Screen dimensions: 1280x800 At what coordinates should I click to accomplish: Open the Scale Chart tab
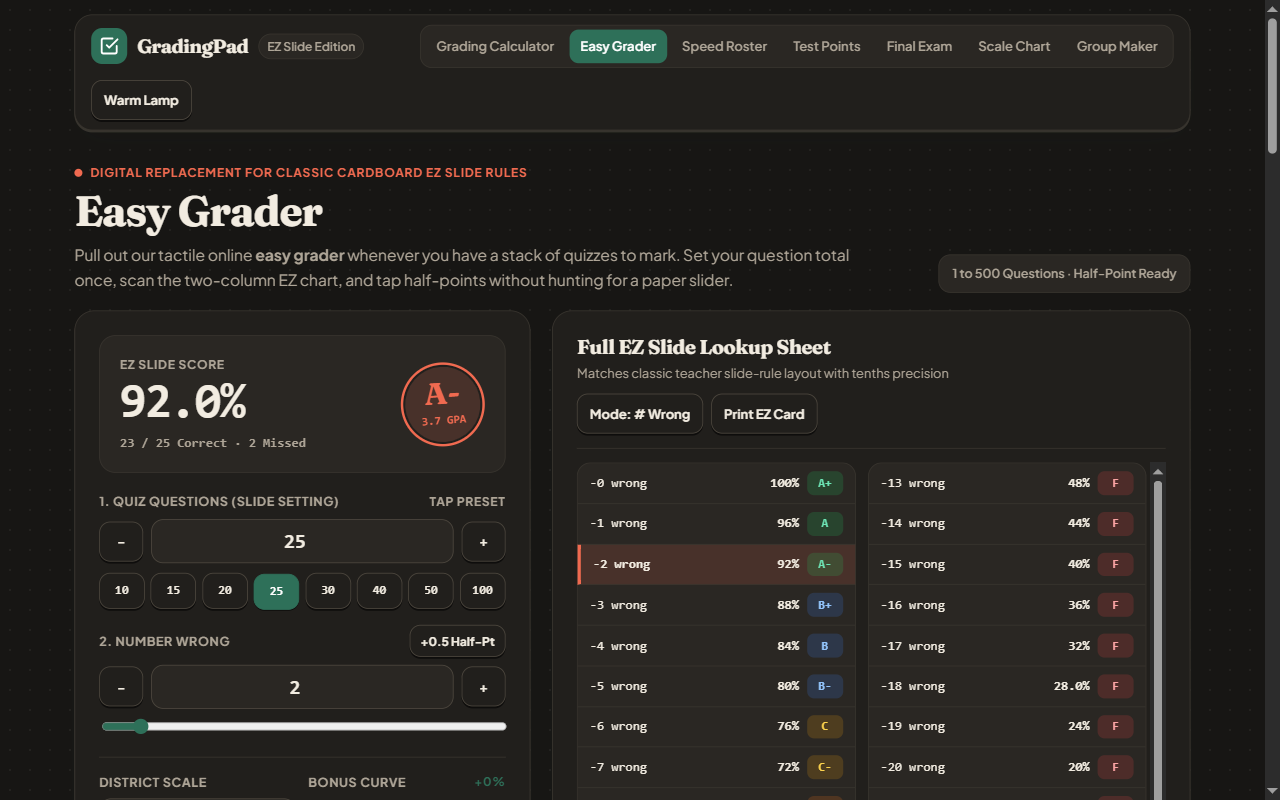(x=1014, y=46)
